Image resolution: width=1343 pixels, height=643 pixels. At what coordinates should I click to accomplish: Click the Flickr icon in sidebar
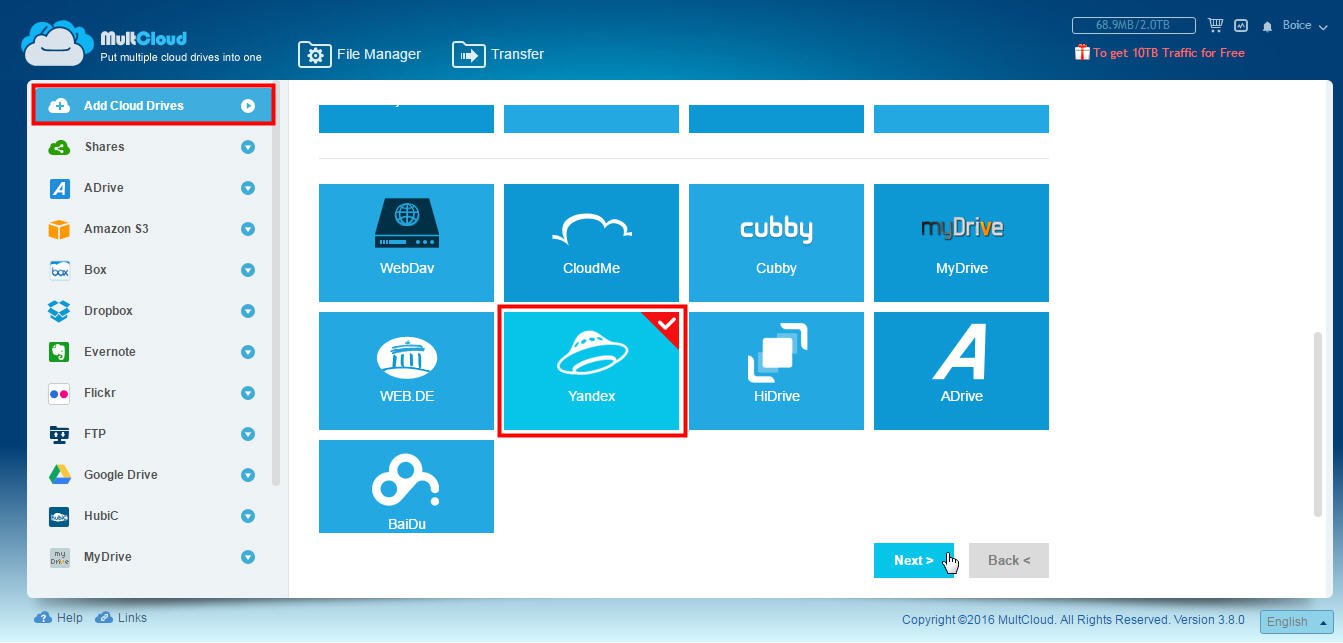pos(59,393)
